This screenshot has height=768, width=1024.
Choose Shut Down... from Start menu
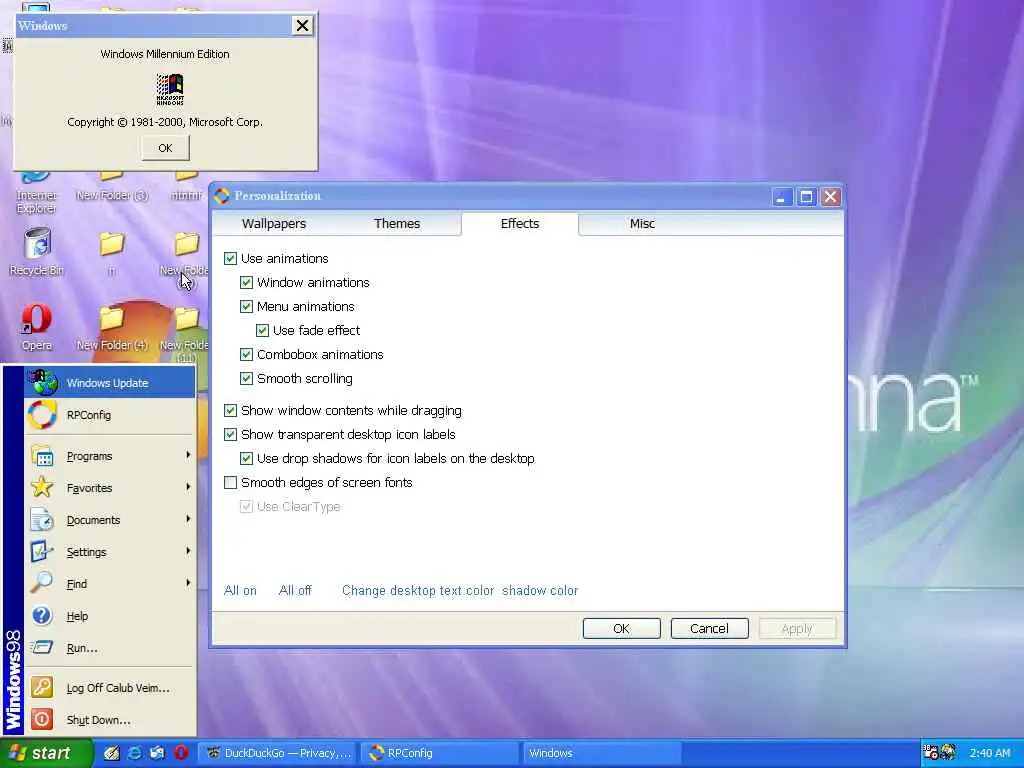110,720
